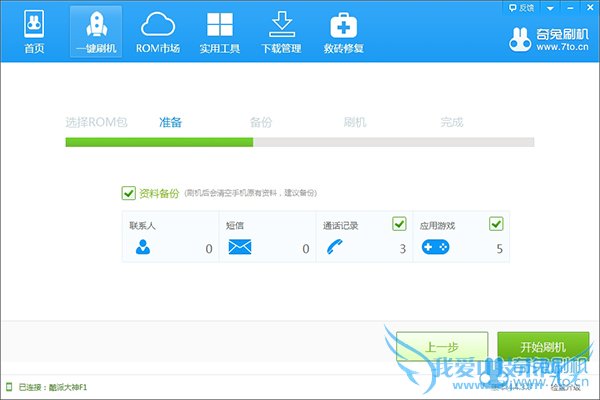Click the 应用游戏 gamepad icon
Screen dimensions: 600x400
pos(435,247)
